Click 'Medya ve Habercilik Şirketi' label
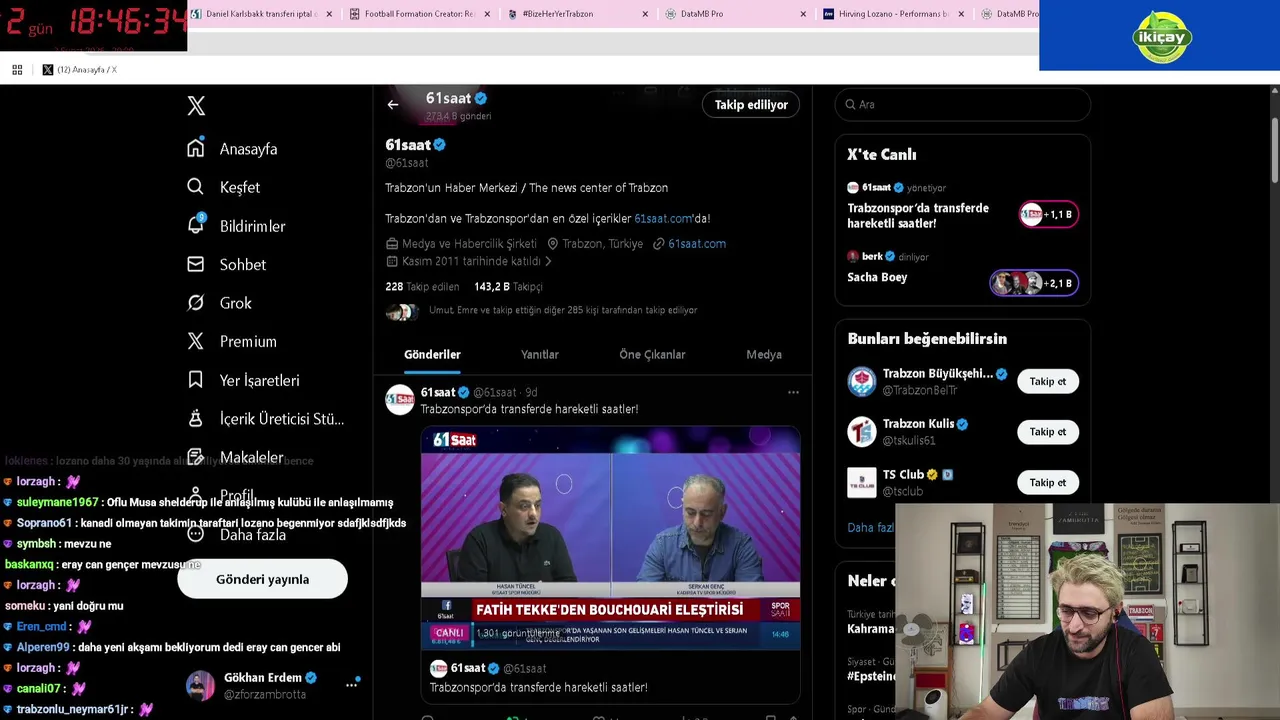Image resolution: width=1280 pixels, height=720 pixels. pos(469,243)
